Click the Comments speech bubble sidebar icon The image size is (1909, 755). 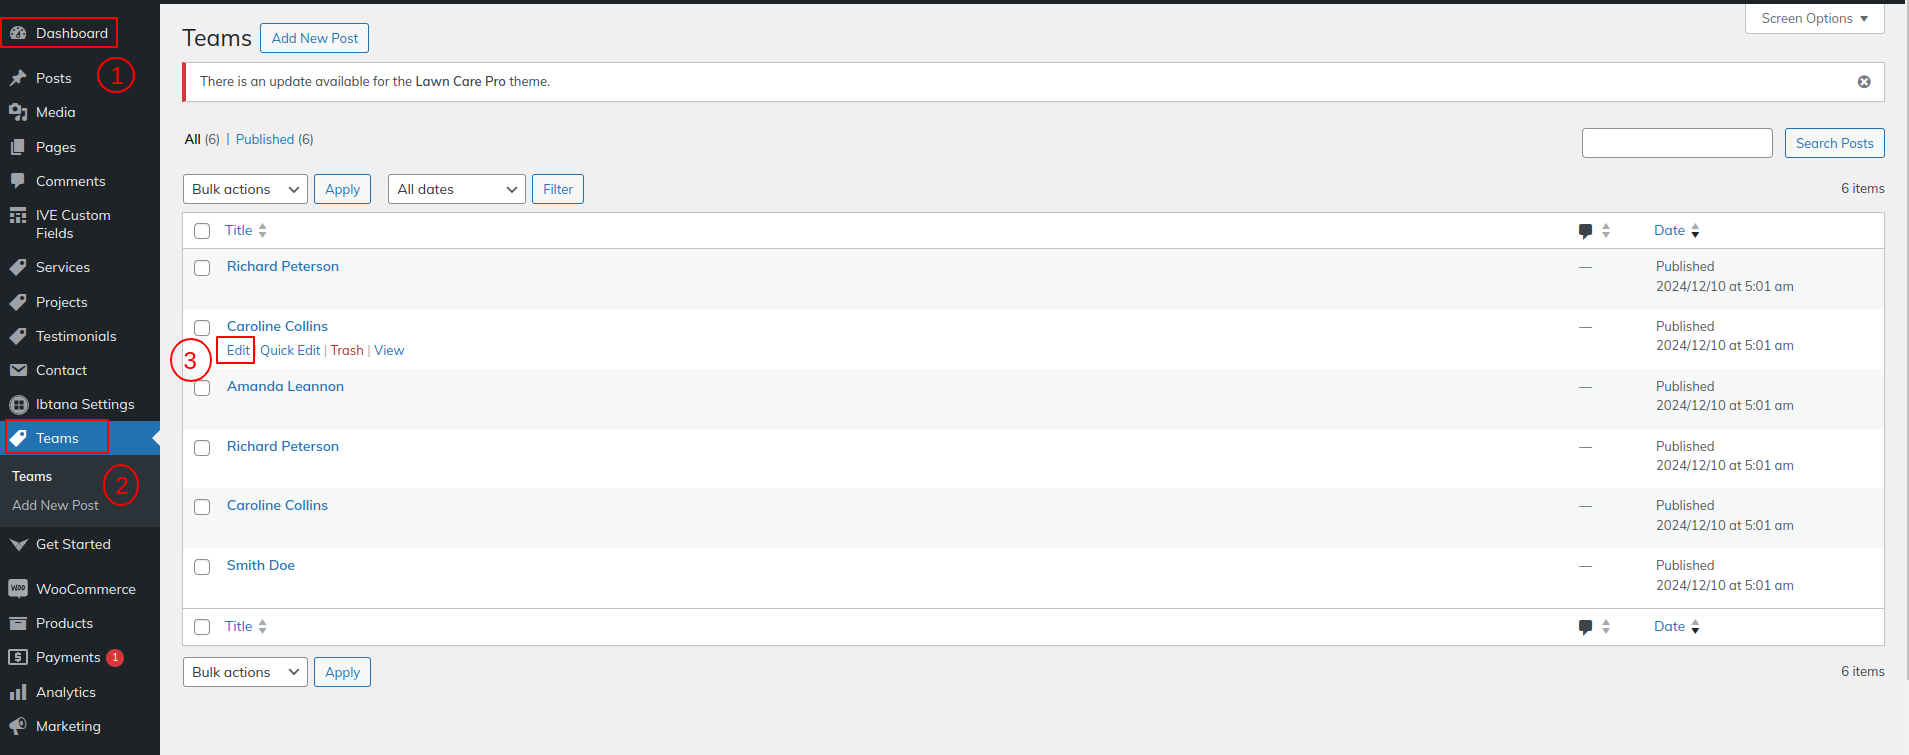18,181
